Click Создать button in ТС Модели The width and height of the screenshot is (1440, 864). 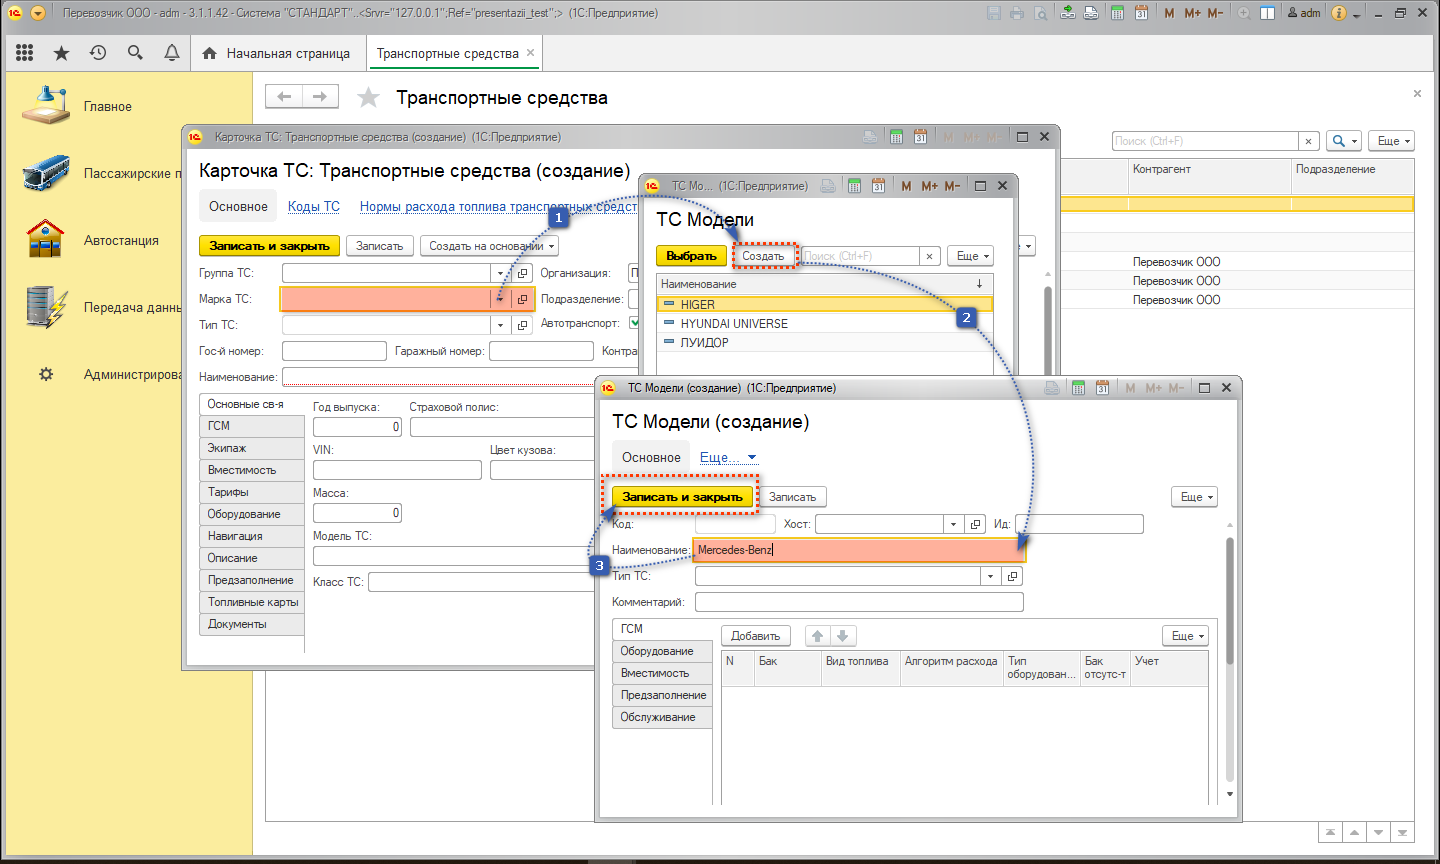[x=763, y=256]
